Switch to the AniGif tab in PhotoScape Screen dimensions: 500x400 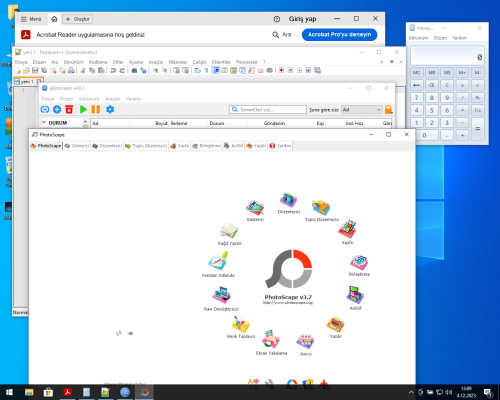tap(233, 146)
